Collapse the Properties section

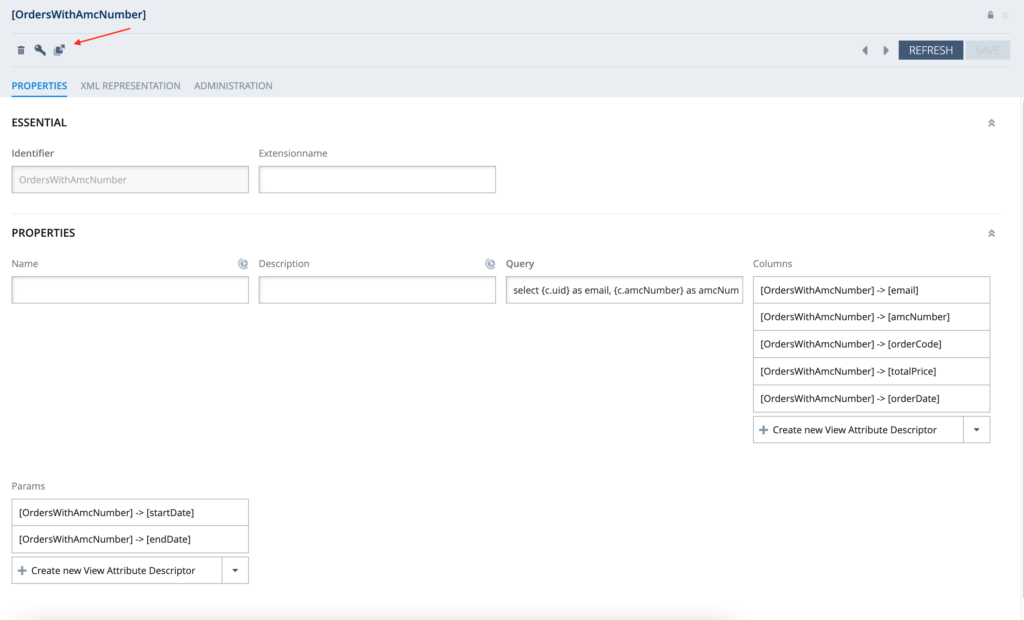[x=991, y=233]
